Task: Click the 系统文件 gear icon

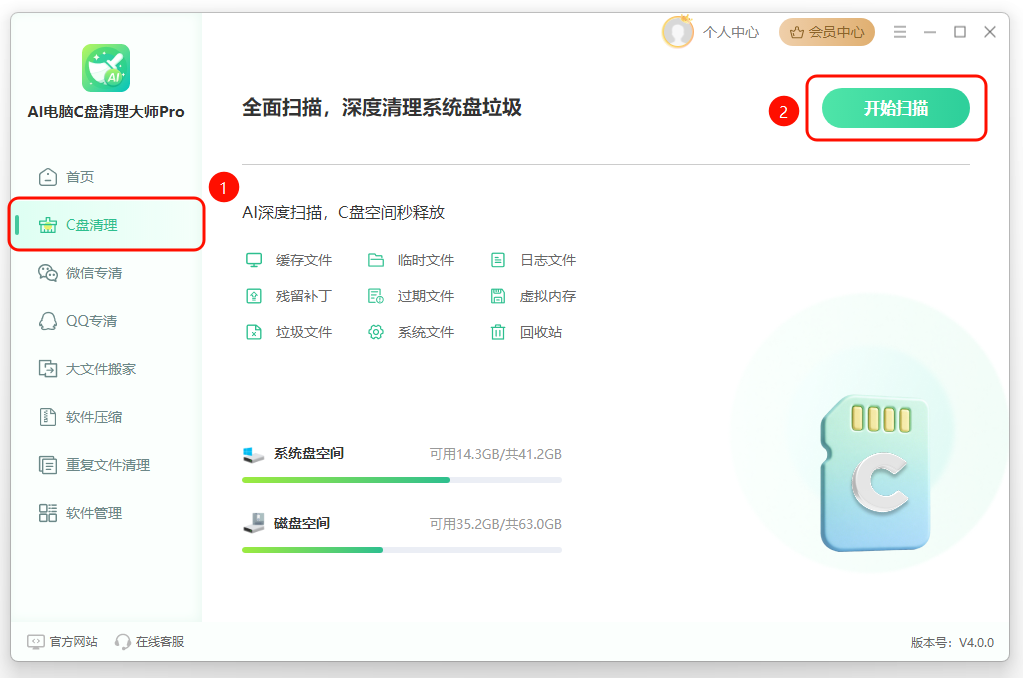Action: click(376, 332)
